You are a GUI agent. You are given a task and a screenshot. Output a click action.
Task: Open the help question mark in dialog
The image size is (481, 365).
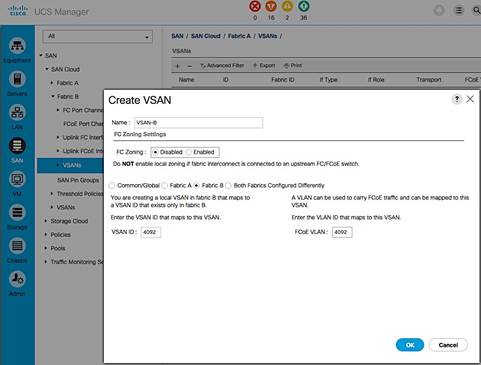[x=457, y=99]
